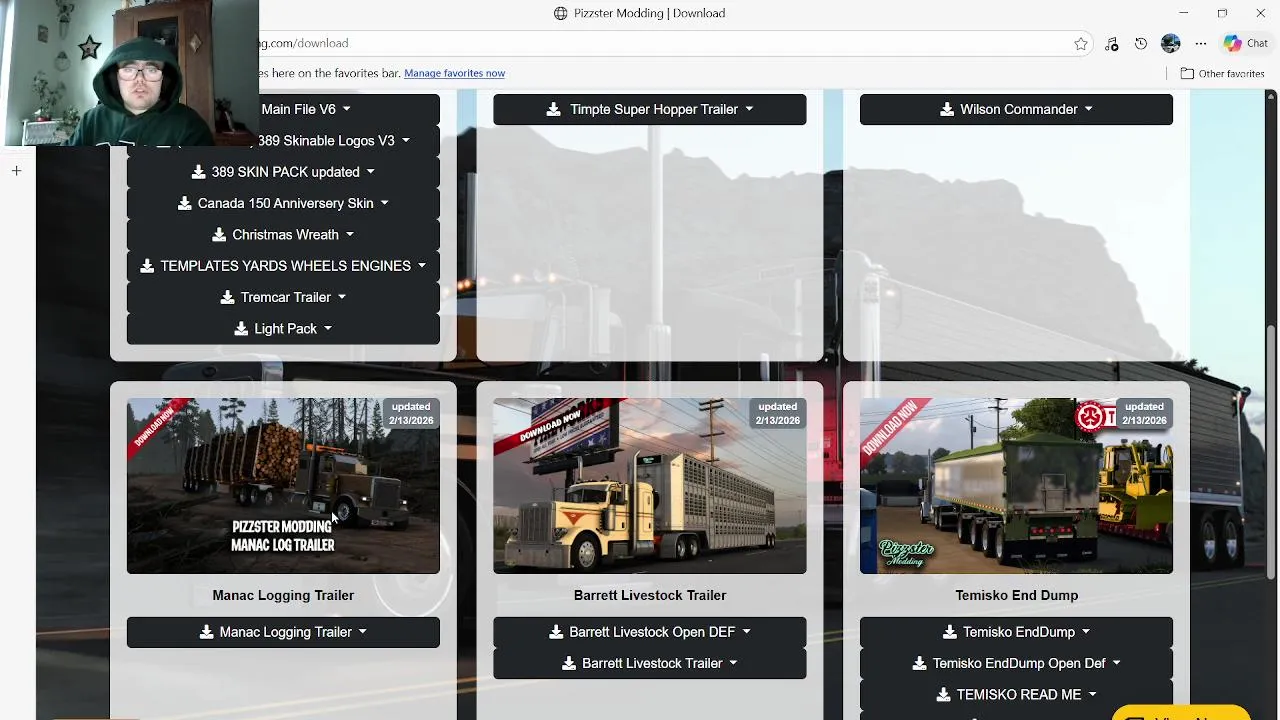
Task: Open browser history icon
Action: click(1141, 44)
